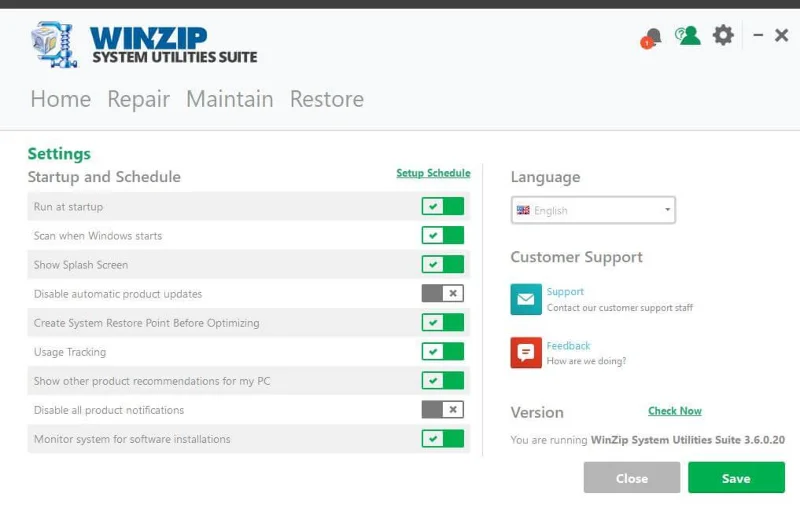The height and width of the screenshot is (508, 800).
Task: Toggle Monitor system for software installations
Action: (443, 439)
